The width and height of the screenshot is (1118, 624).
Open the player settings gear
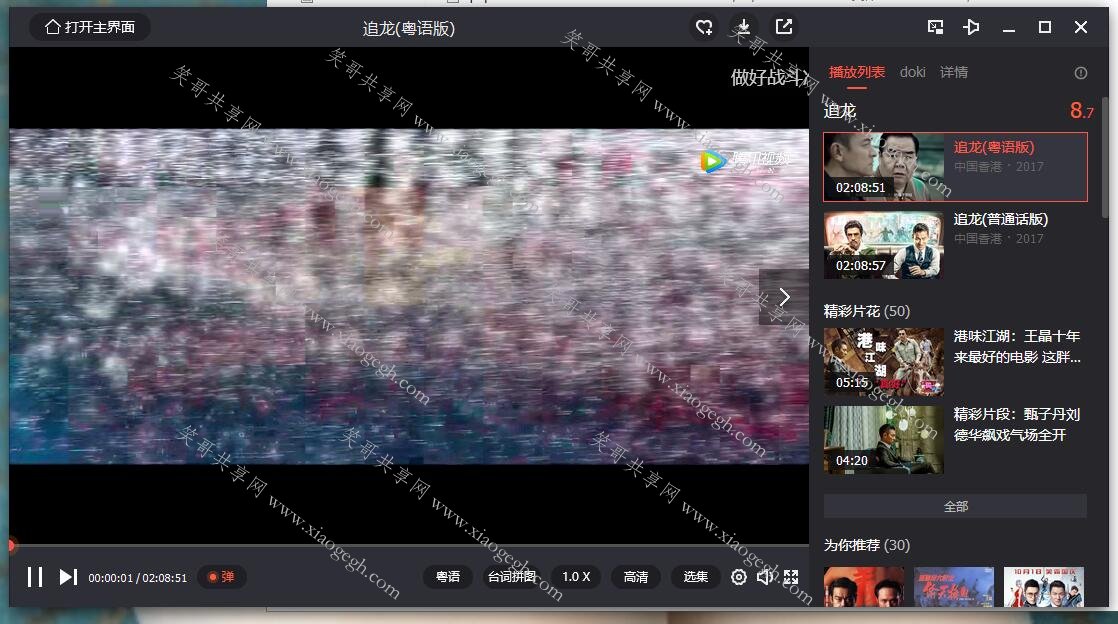coord(739,577)
